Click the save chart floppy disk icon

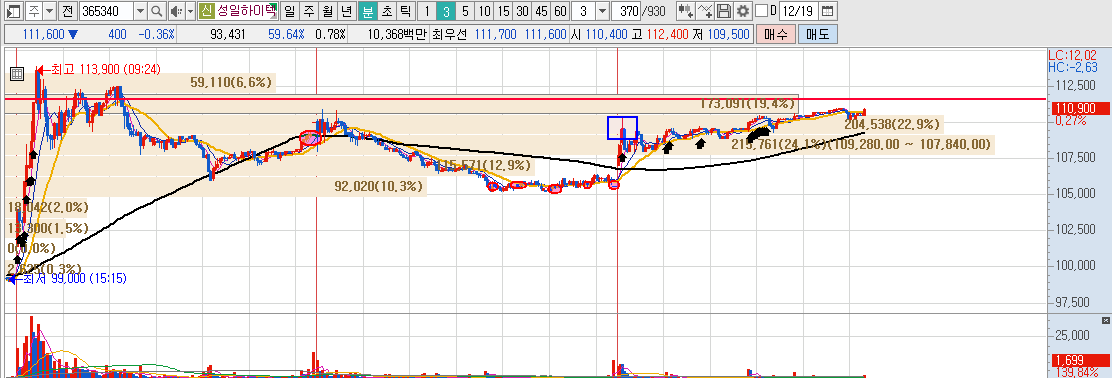pyautogui.click(x=723, y=11)
